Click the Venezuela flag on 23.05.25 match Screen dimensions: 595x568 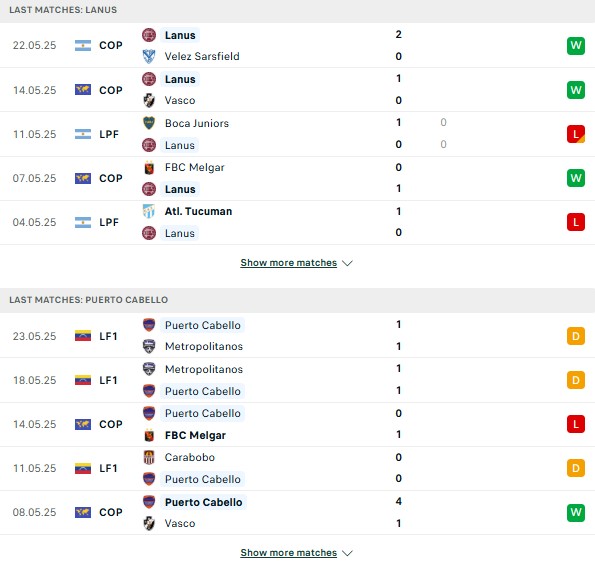click(x=83, y=336)
